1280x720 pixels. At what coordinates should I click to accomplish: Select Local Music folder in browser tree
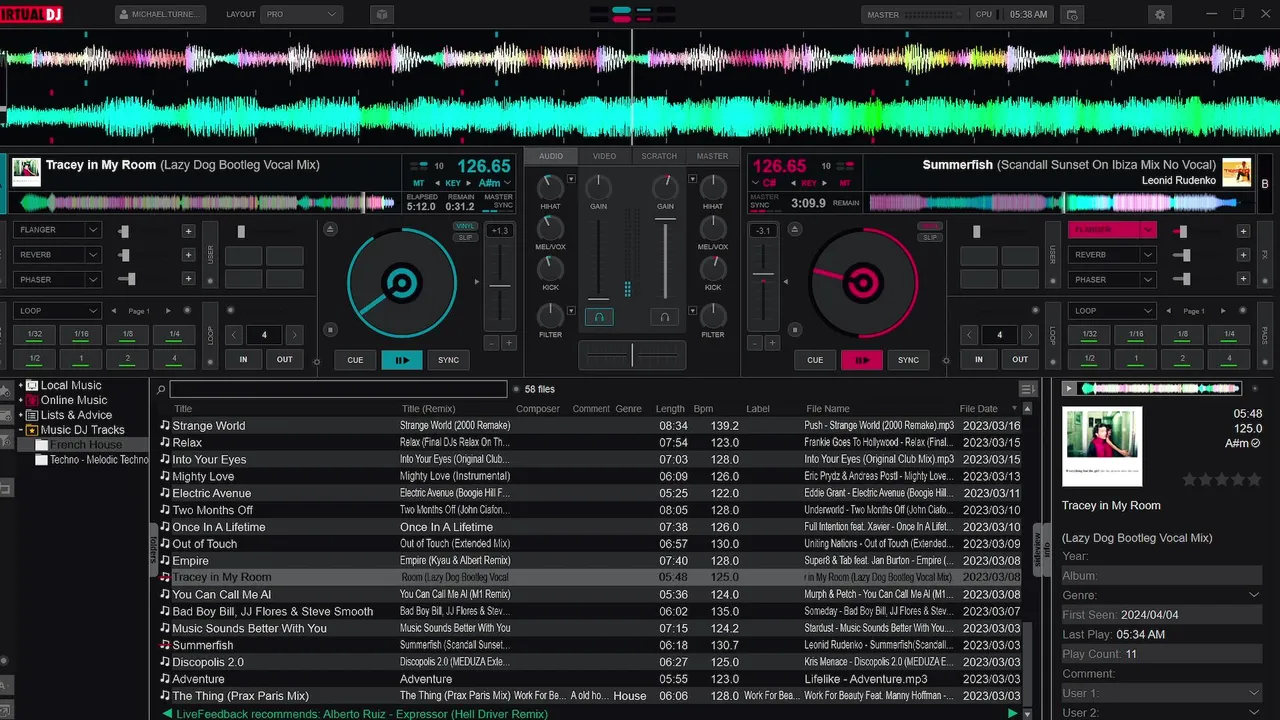point(71,385)
